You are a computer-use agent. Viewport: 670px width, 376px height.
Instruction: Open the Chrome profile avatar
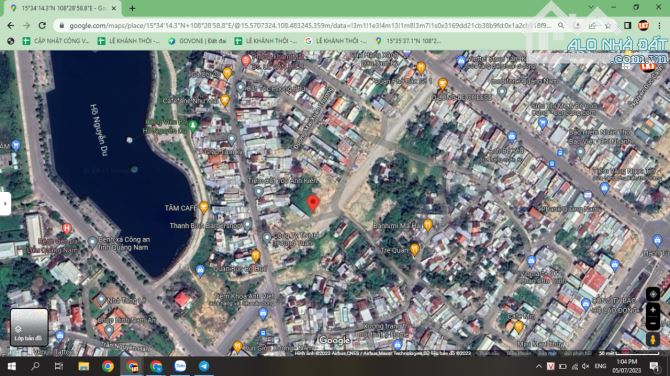[643, 26]
